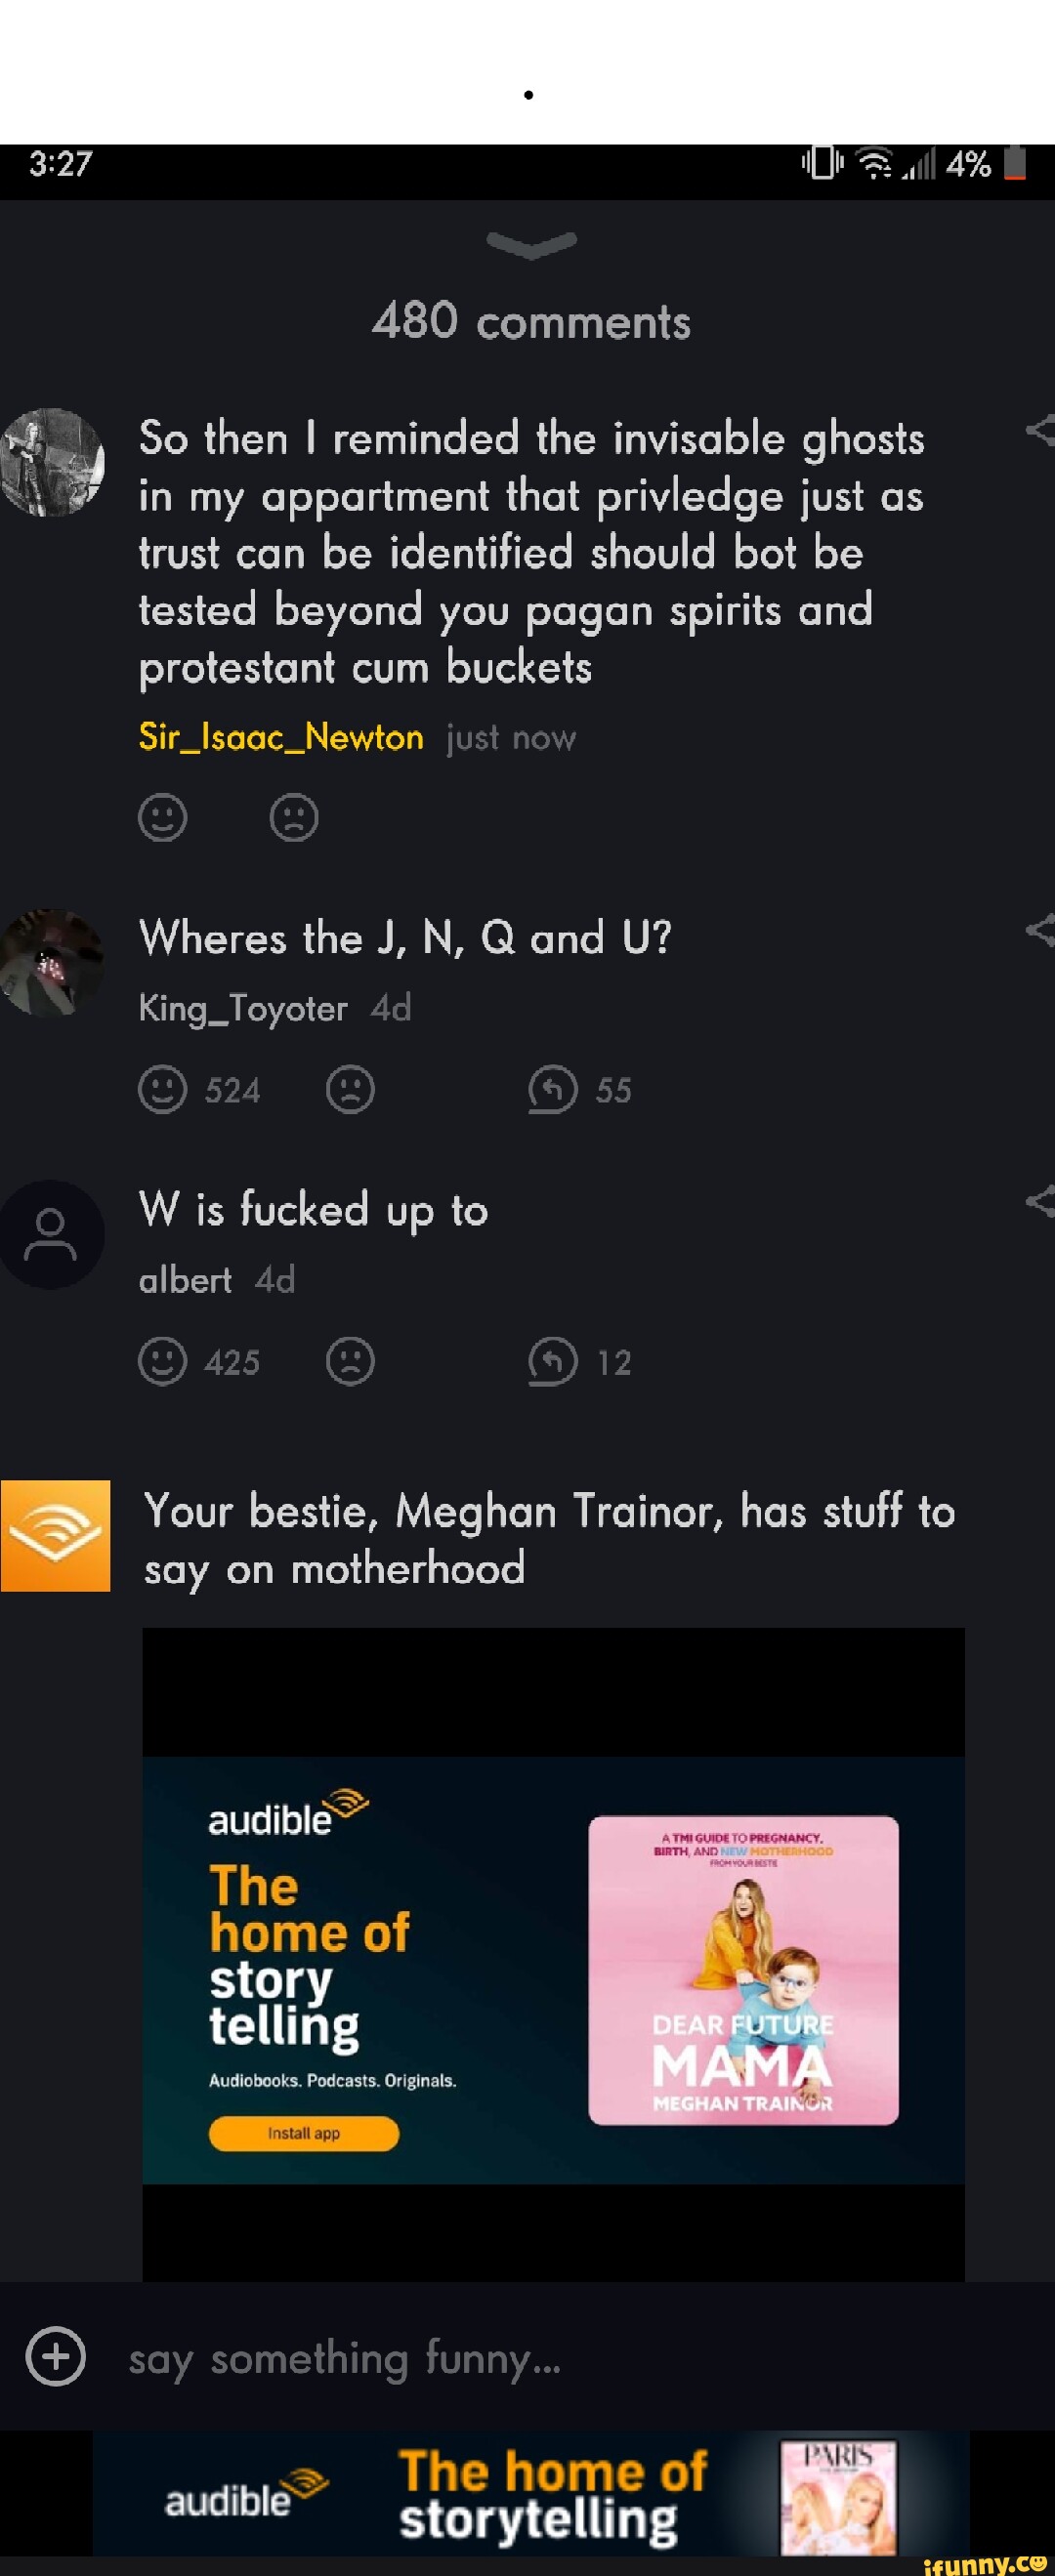Smile King_Toyoter's comment showing 524
The width and height of the screenshot is (1055, 2576).
point(162,1090)
